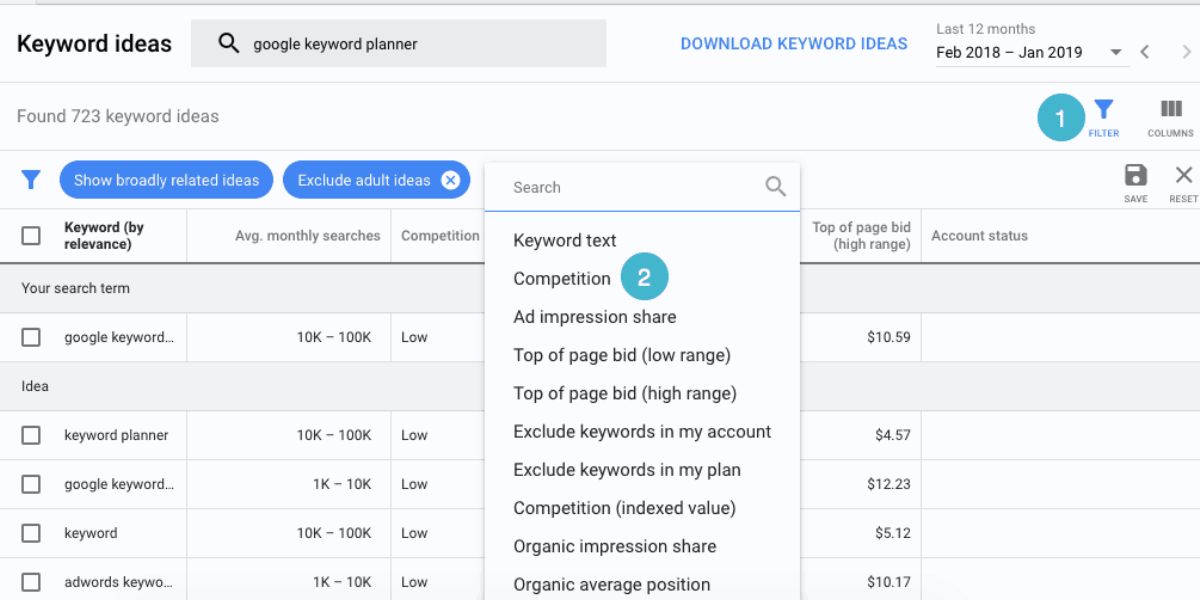Click the Account status column header
The height and width of the screenshot is (600, 1200).
tap(979, 236)
